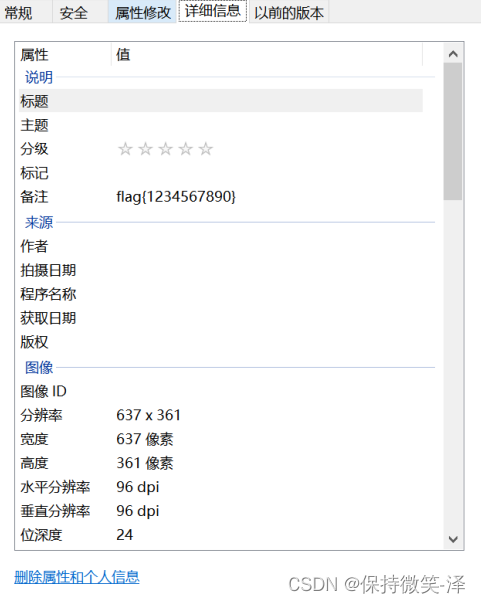Select the 标题 property row
Image resolution: width=481 pixels, height=603 pixels.
[221, 101]
